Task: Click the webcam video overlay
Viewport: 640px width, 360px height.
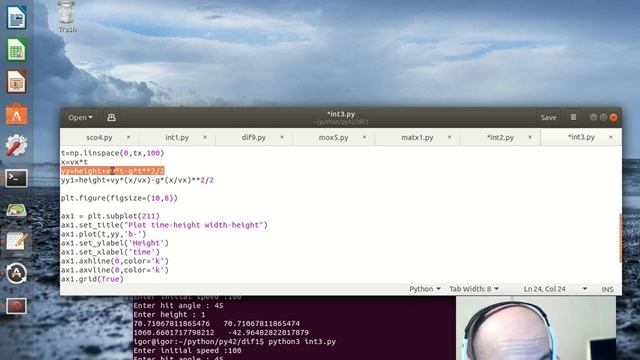Action: [x=536, y=328]
